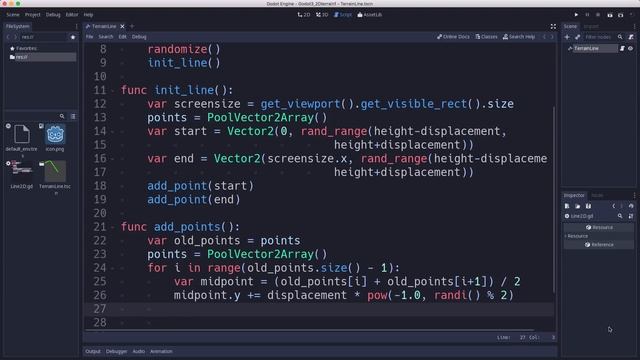Viewport: 640px width, 360px height.
Task: Go back in FileSystem history
Action: click(x=8, y=37)
